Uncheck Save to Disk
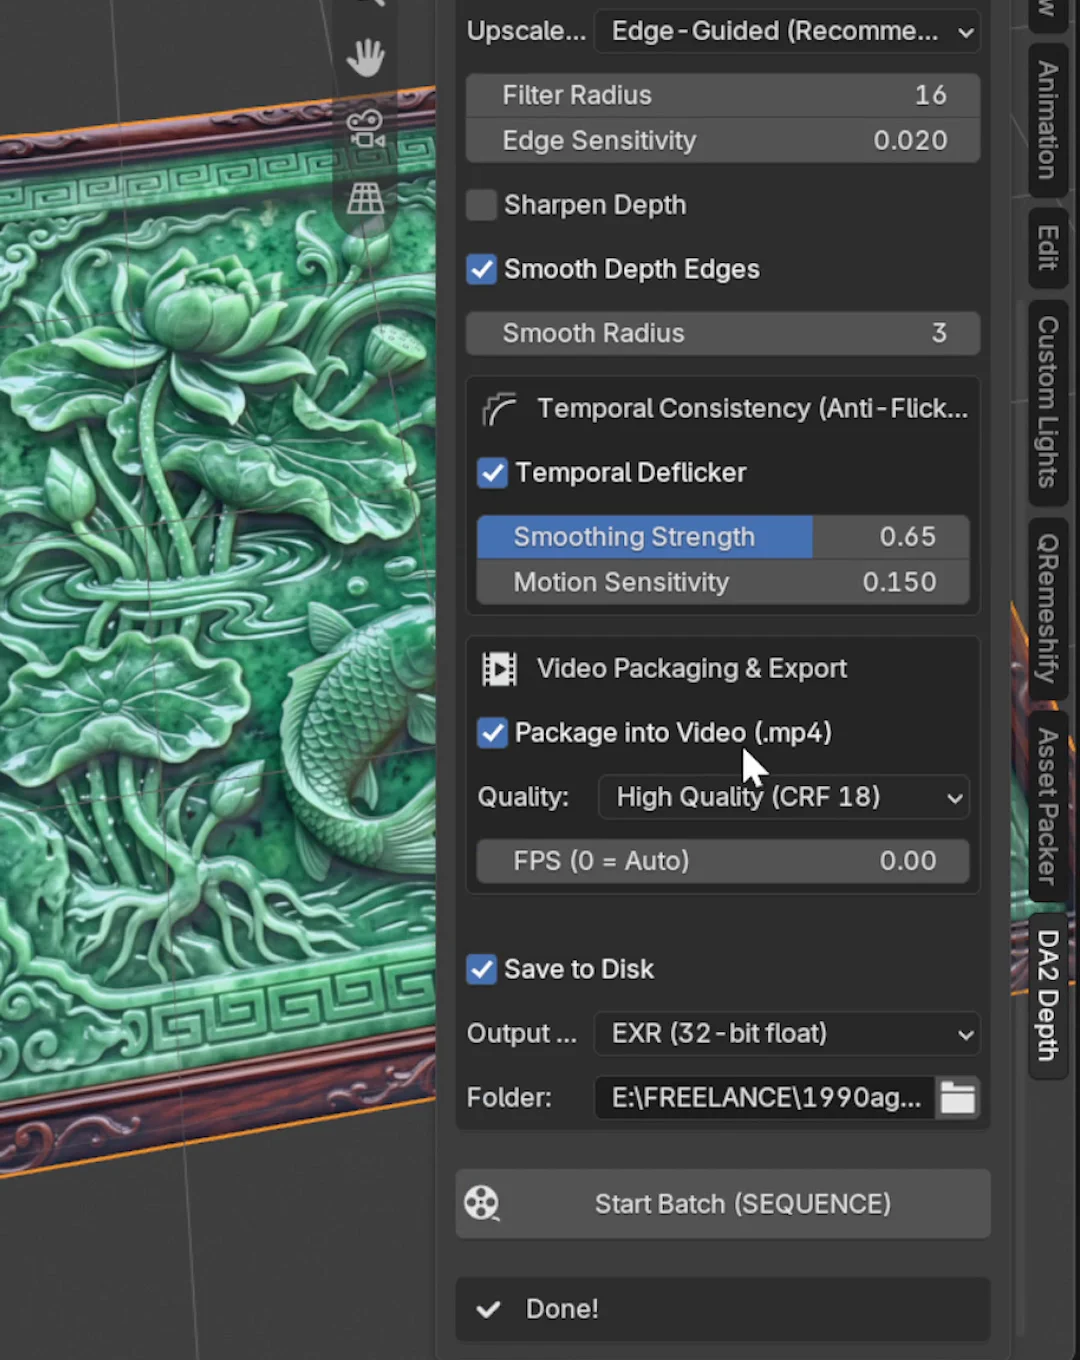 [481, 969]
